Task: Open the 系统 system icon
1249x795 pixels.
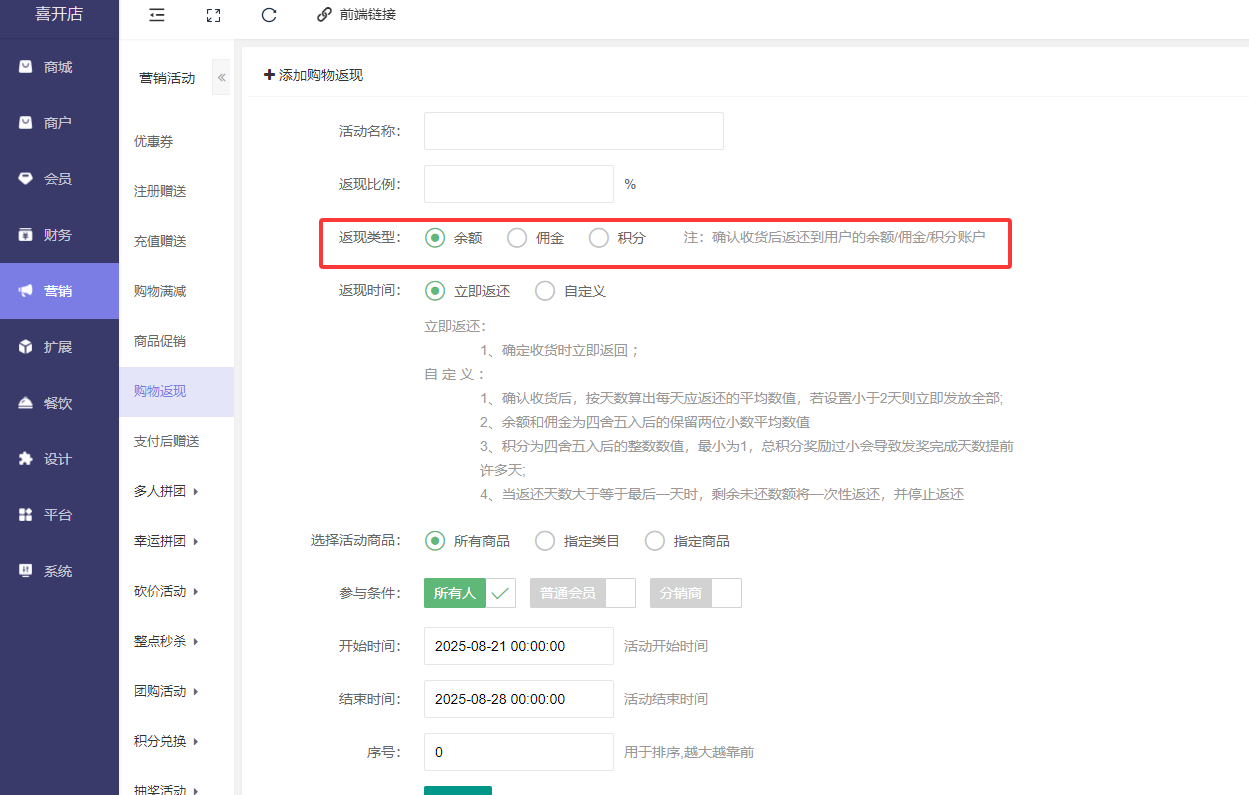Action: (26, 571)
